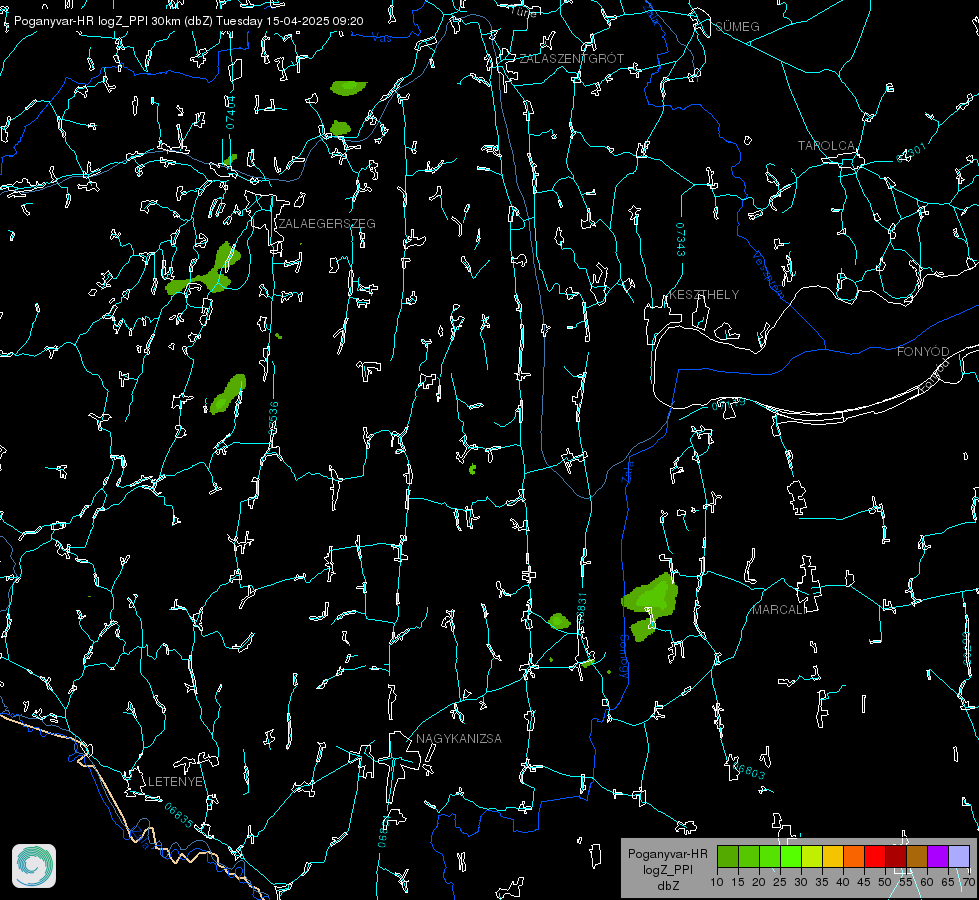Click the logZ_PPI text in the legend

667,869
